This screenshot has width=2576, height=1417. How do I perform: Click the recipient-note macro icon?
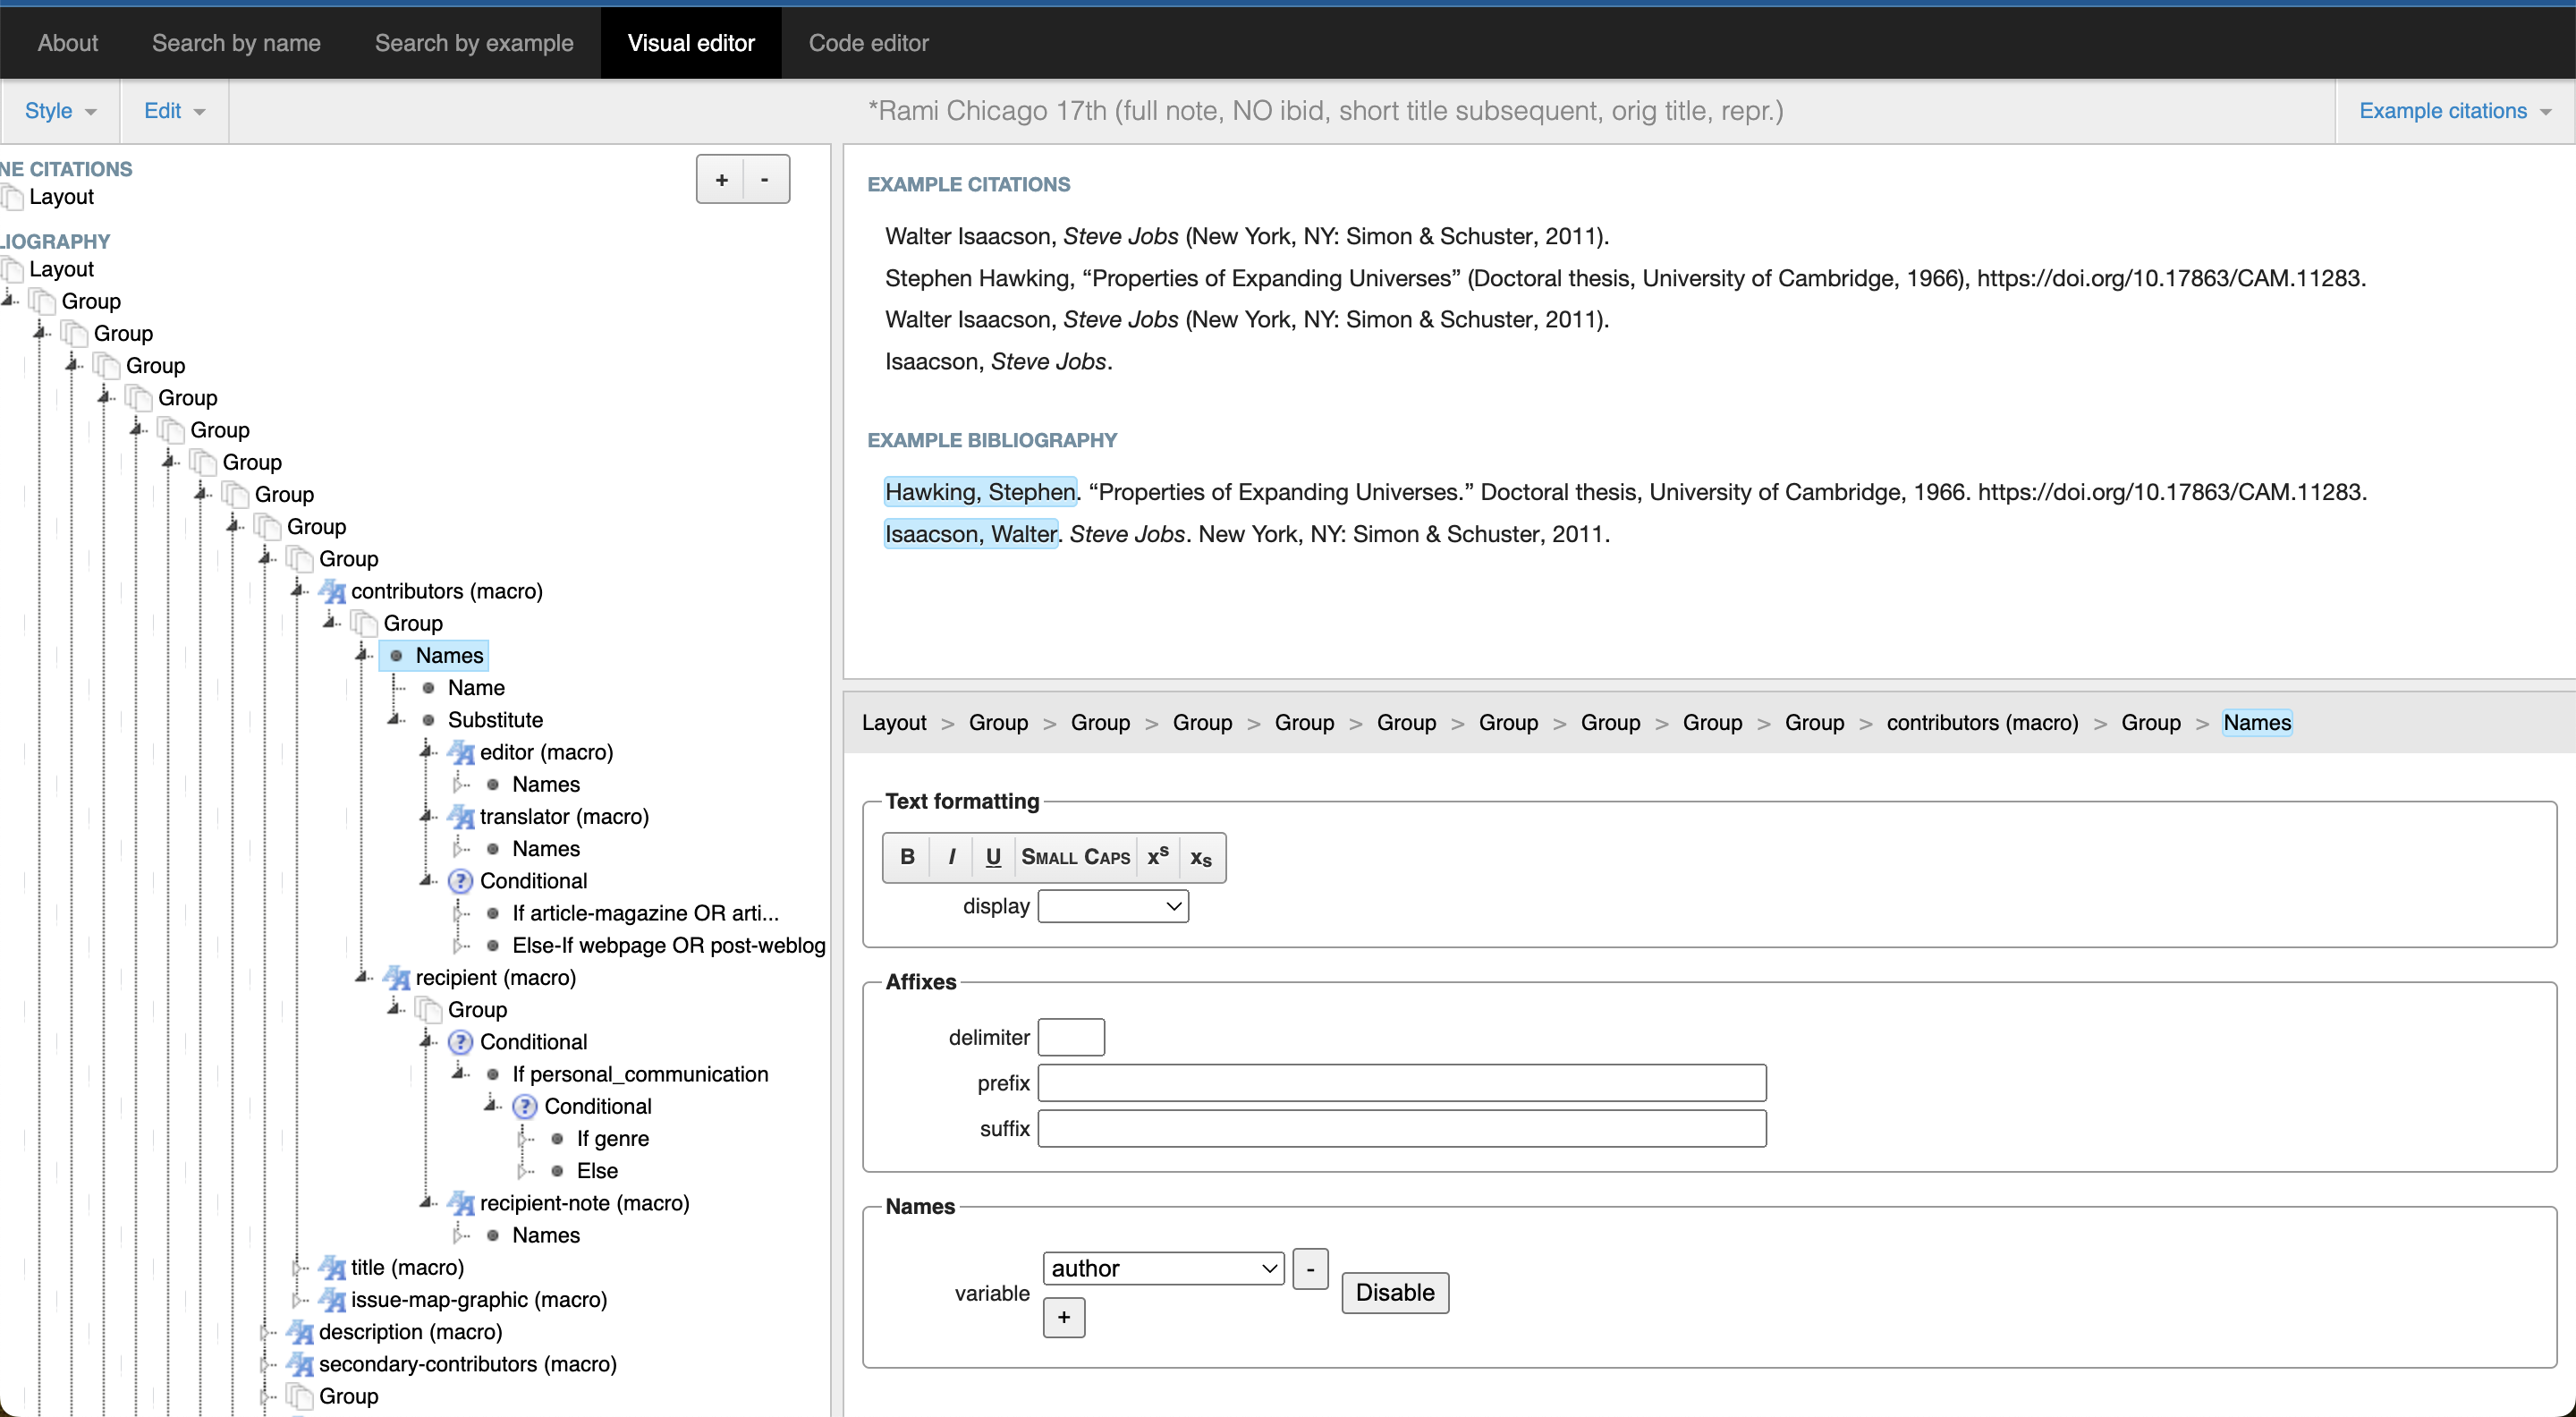(x=461, y=1203)
